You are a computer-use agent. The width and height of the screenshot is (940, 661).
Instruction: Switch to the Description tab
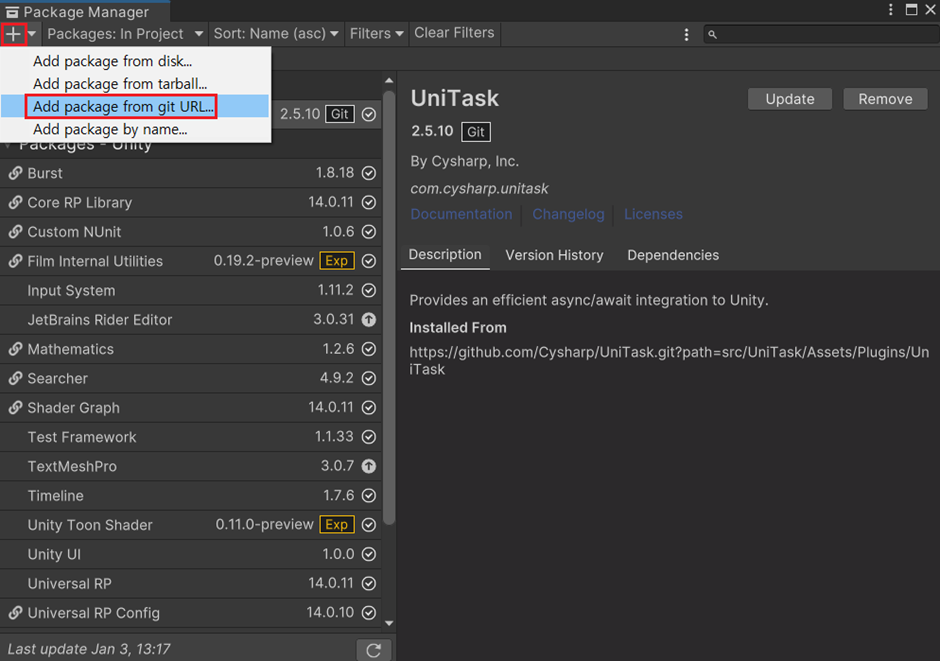[445, 255]
